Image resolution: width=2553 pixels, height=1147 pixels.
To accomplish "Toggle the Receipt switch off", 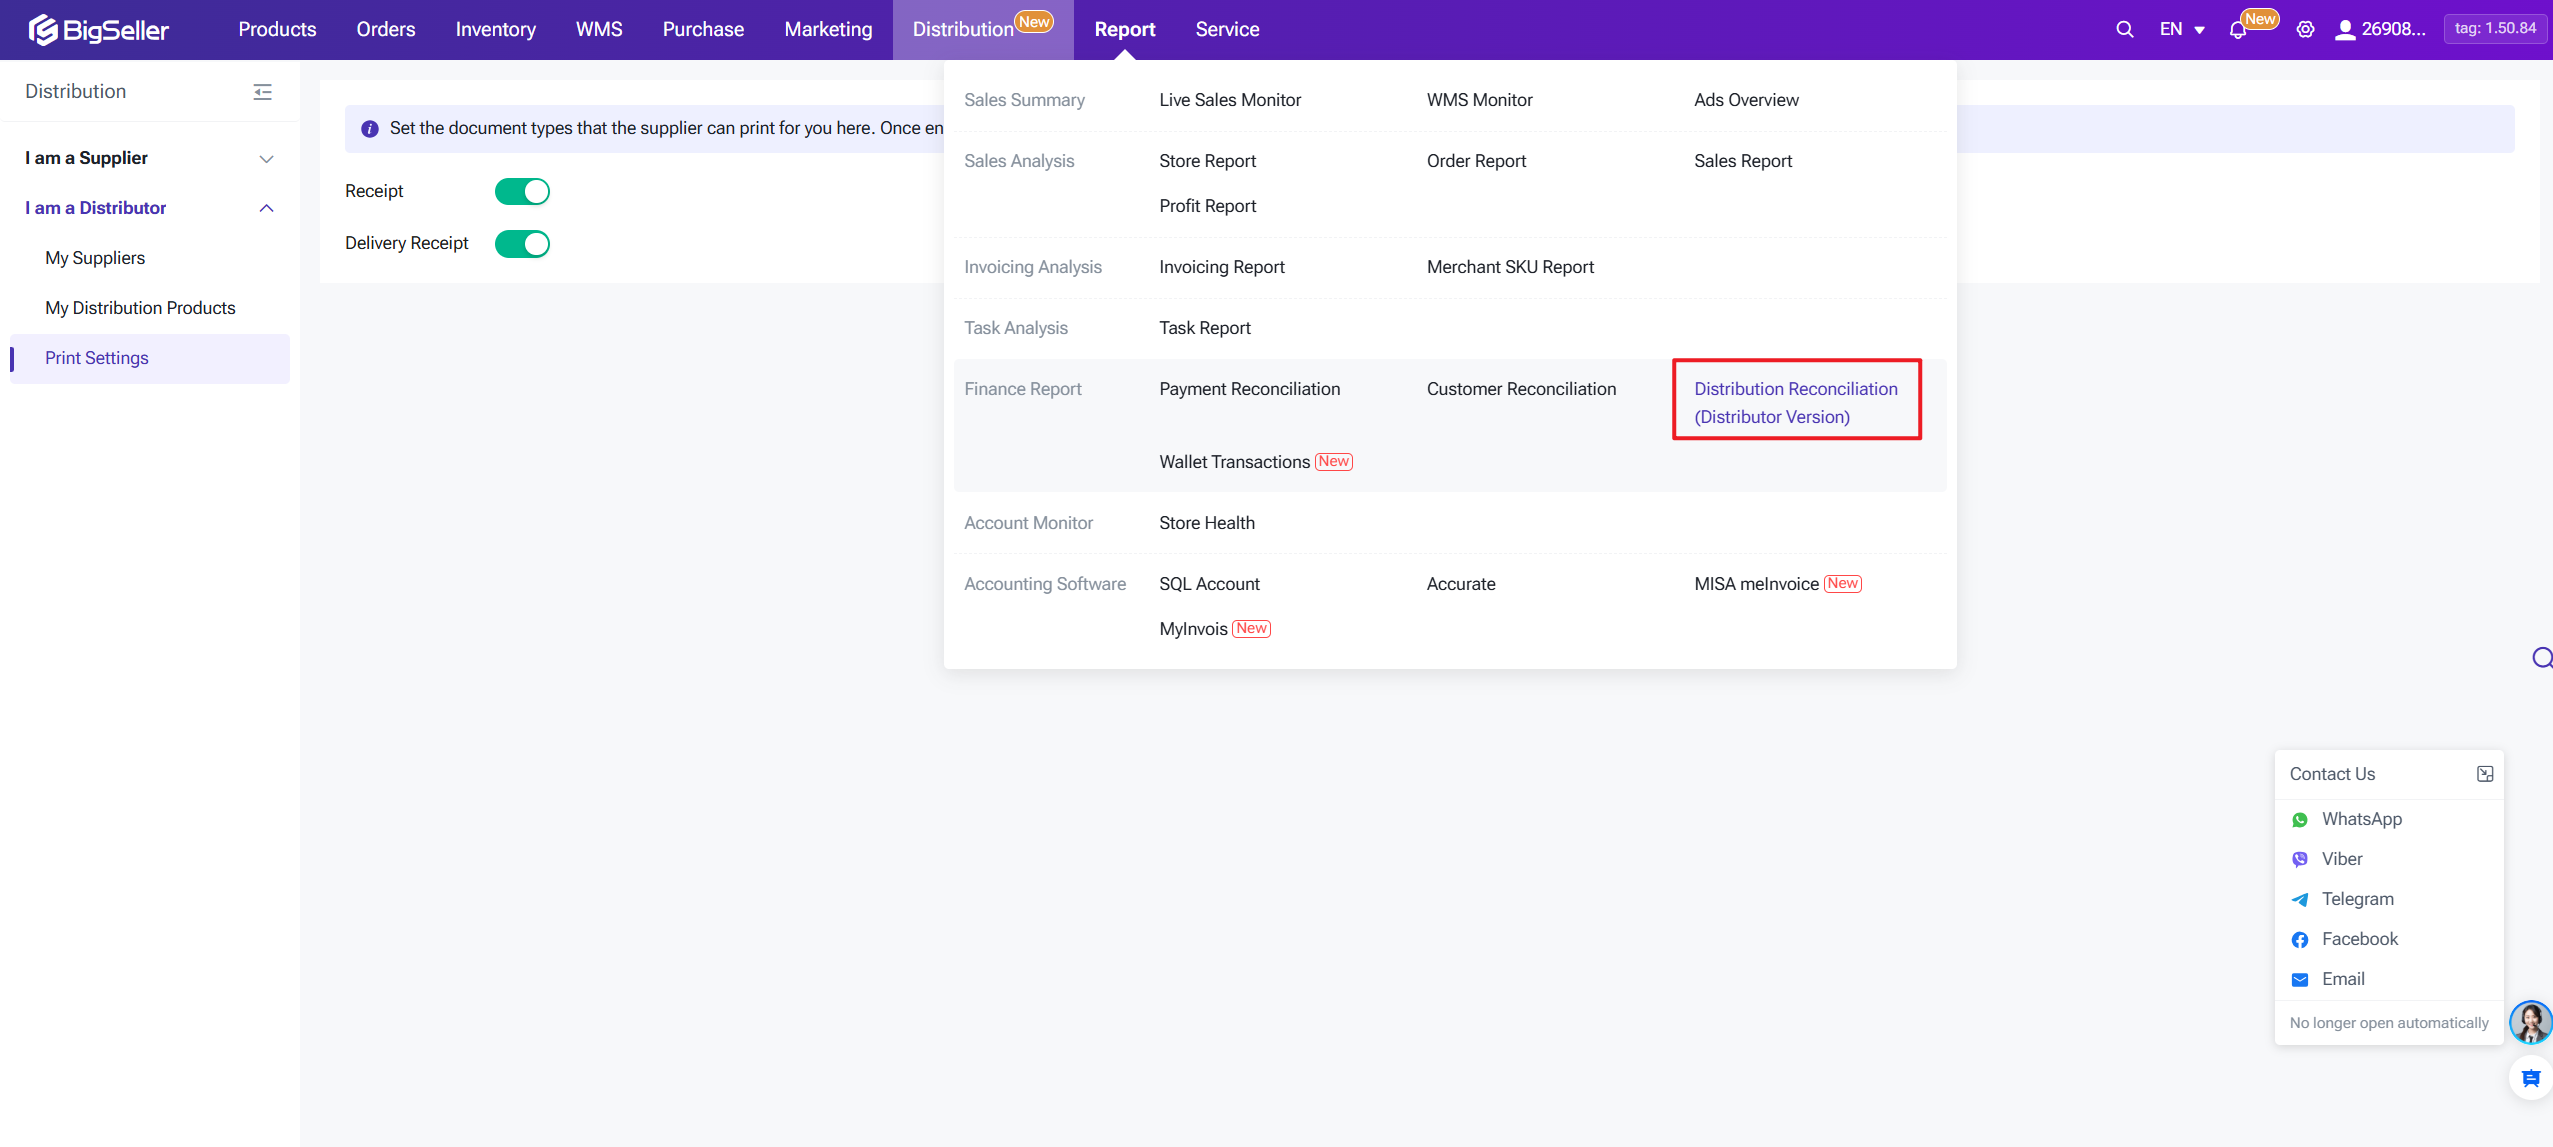I will 522,191.
